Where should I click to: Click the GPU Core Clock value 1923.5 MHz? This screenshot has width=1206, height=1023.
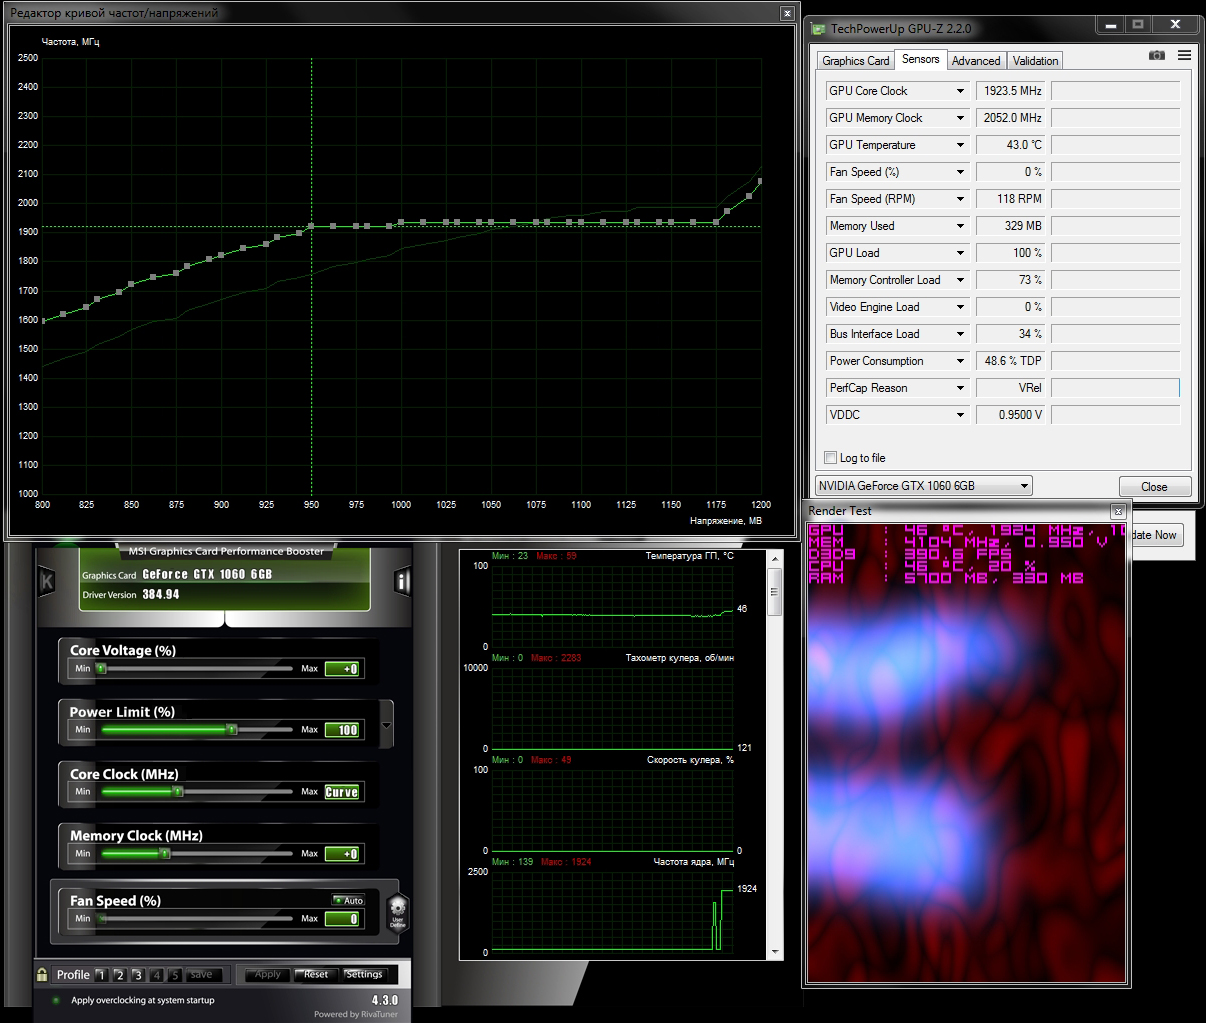(1011, 91)
